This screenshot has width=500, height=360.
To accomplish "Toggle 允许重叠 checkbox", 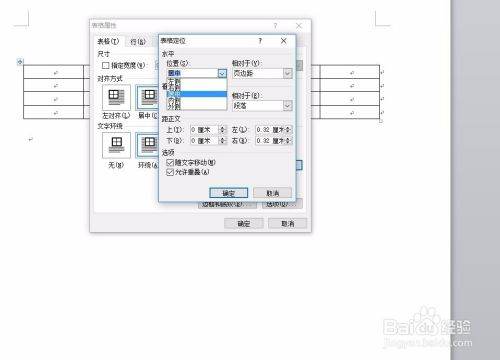I will point(170,172).
